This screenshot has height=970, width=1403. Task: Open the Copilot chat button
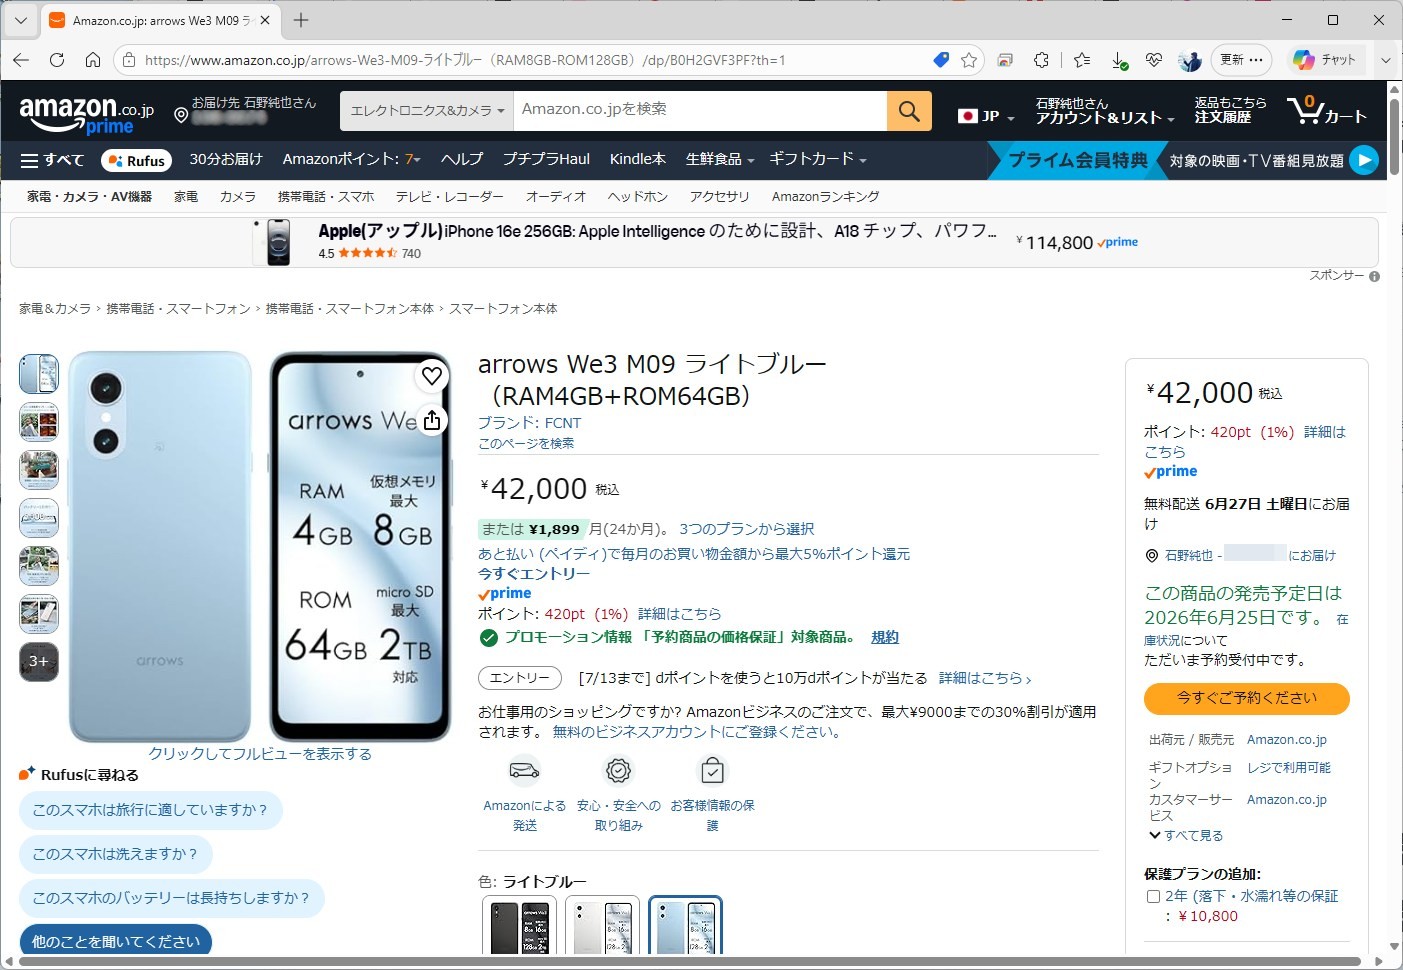coord(1324,60)
